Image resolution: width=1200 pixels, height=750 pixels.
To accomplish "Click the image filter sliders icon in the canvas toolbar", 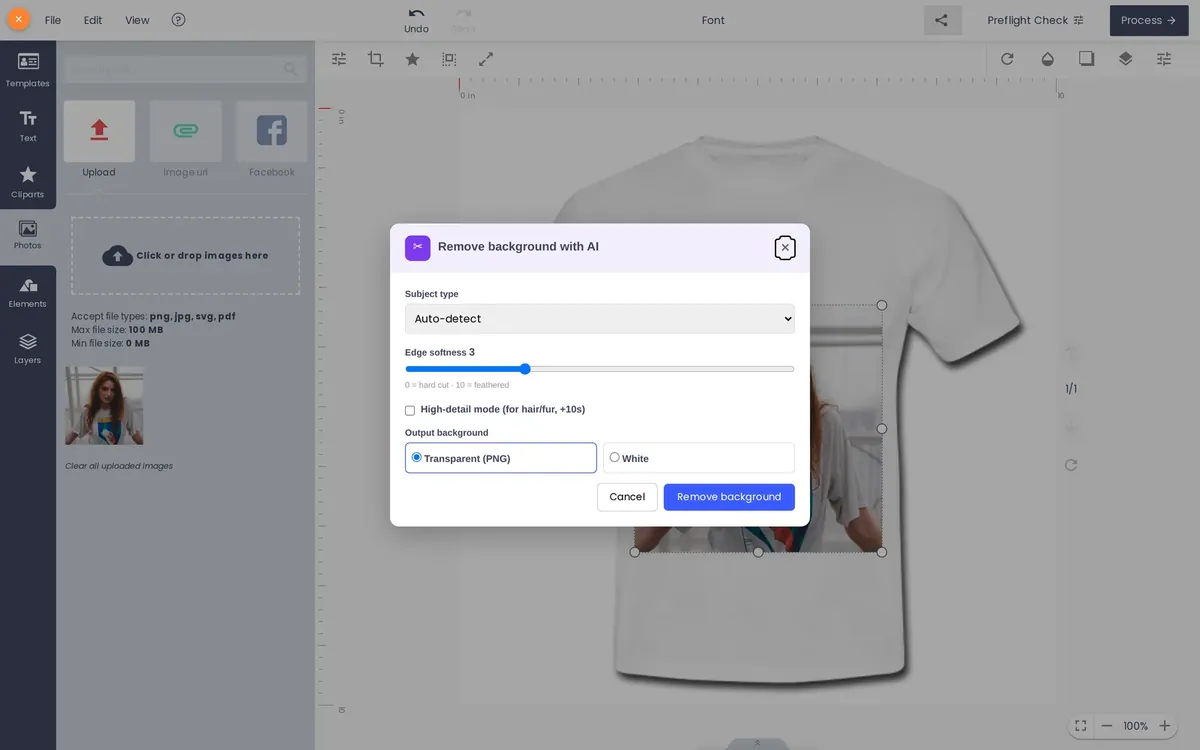I will click(x=339, y=59).
